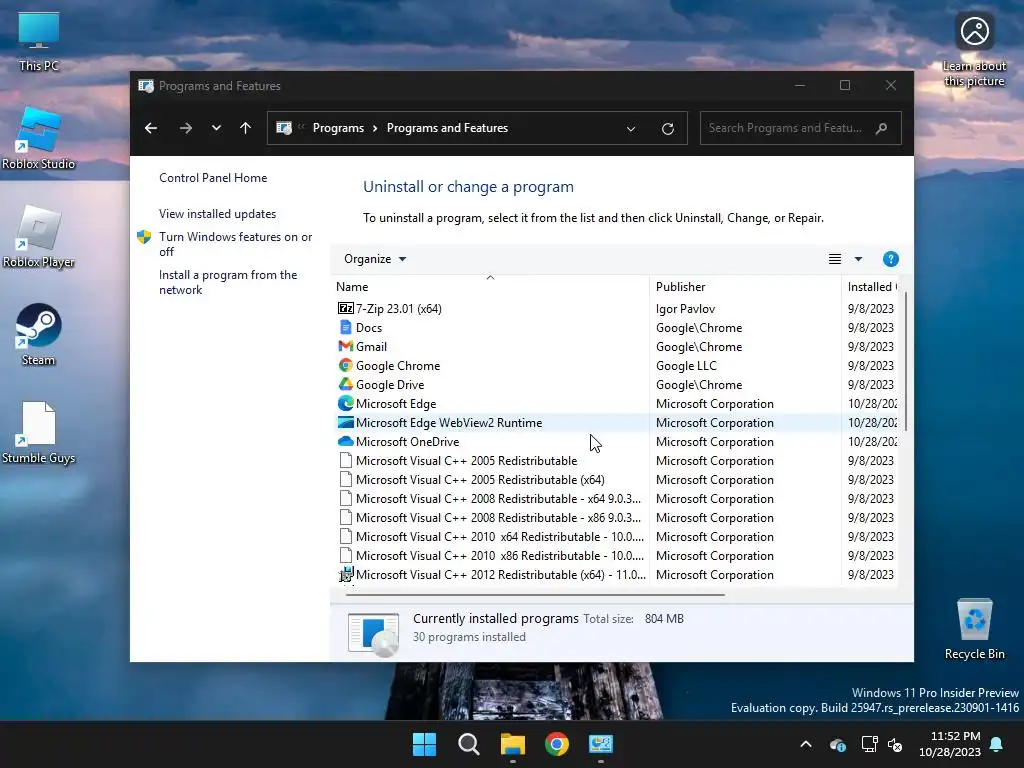Select the Google Drive entry icon
The height and width of the screenshot is (768, 1024).
click(x=345, y=384)
